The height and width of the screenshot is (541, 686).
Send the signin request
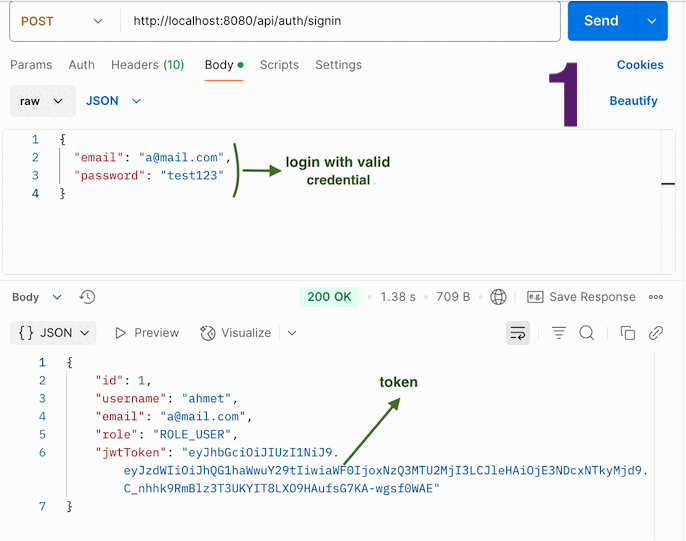602,21
